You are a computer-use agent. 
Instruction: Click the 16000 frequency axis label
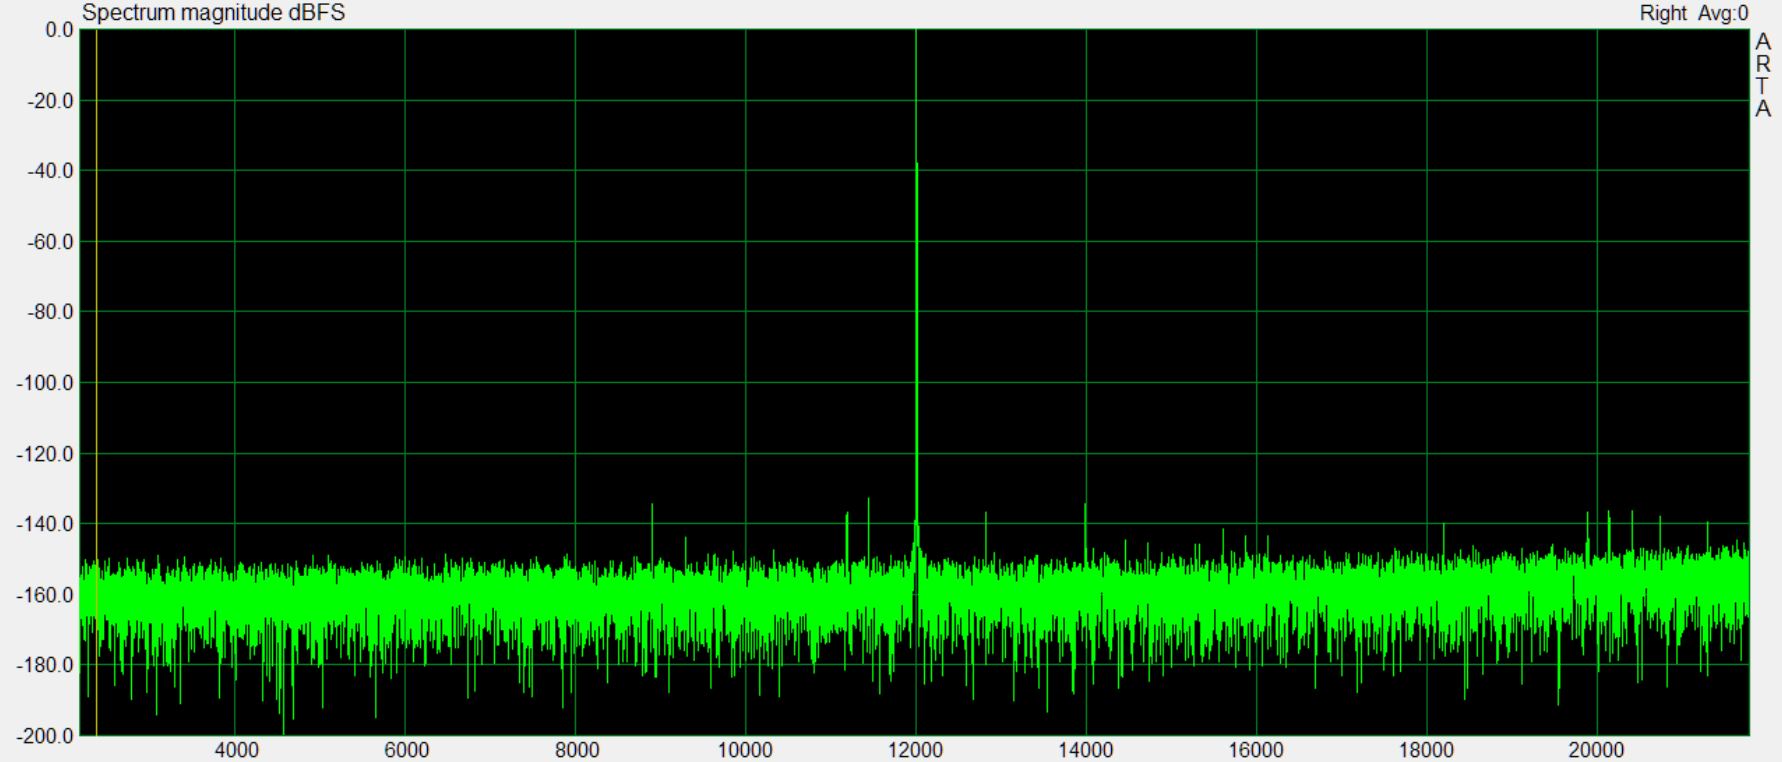tap(1256, 751)
